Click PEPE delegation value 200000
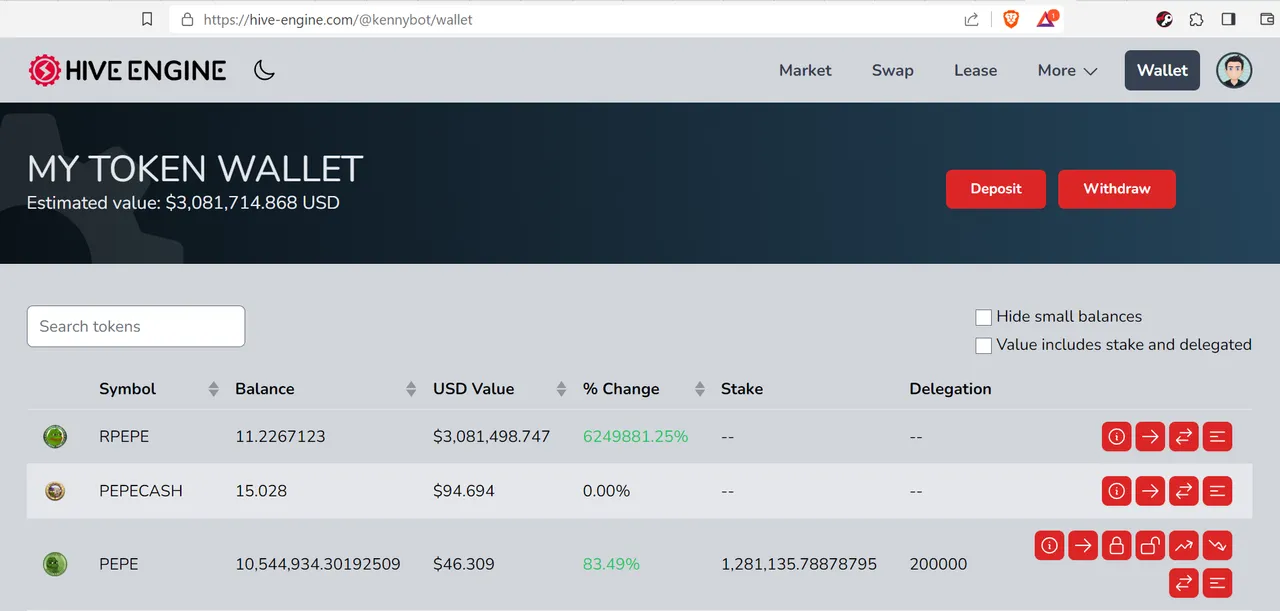This screenshot has height=611, width=1280. pyautogui.click(x=938, y=564)
